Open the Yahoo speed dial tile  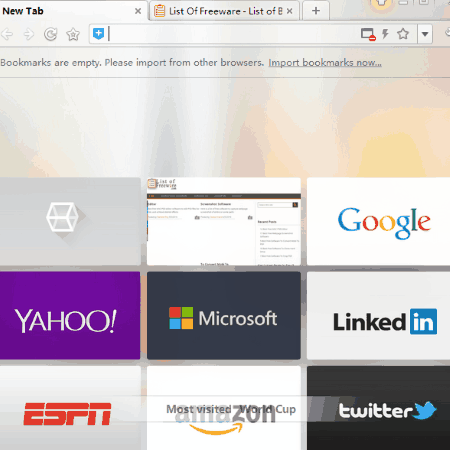pyautogui.click(x=70, y=315)
